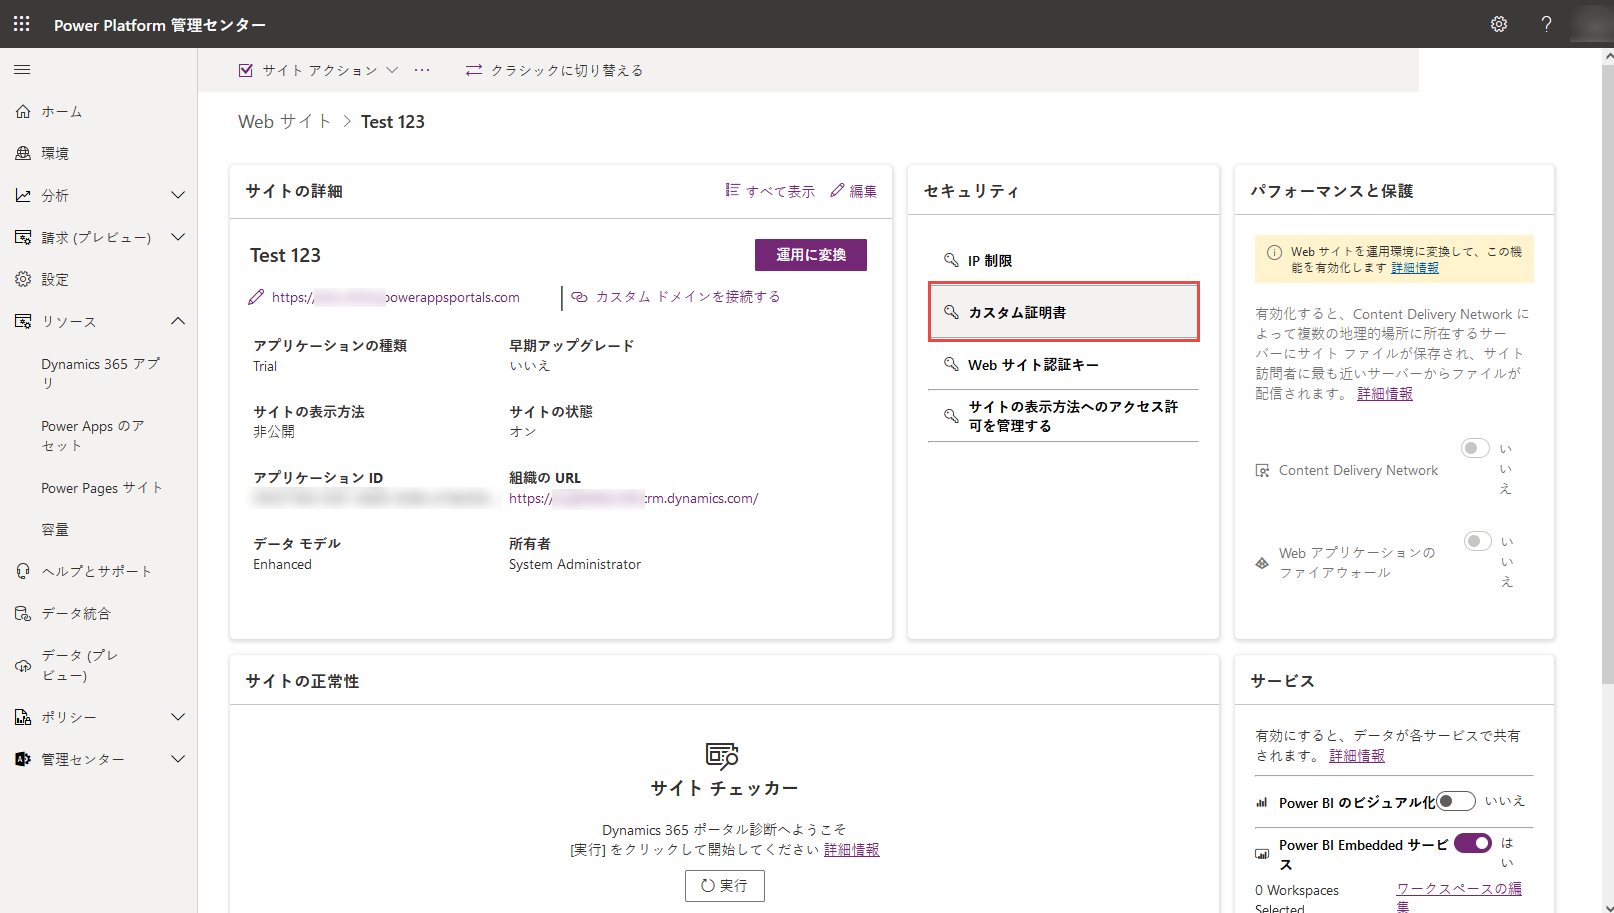Image resolution: width=1614 pixels, height=913 pixels.
Task: Click the データ統合 icon
Action: 23,613
